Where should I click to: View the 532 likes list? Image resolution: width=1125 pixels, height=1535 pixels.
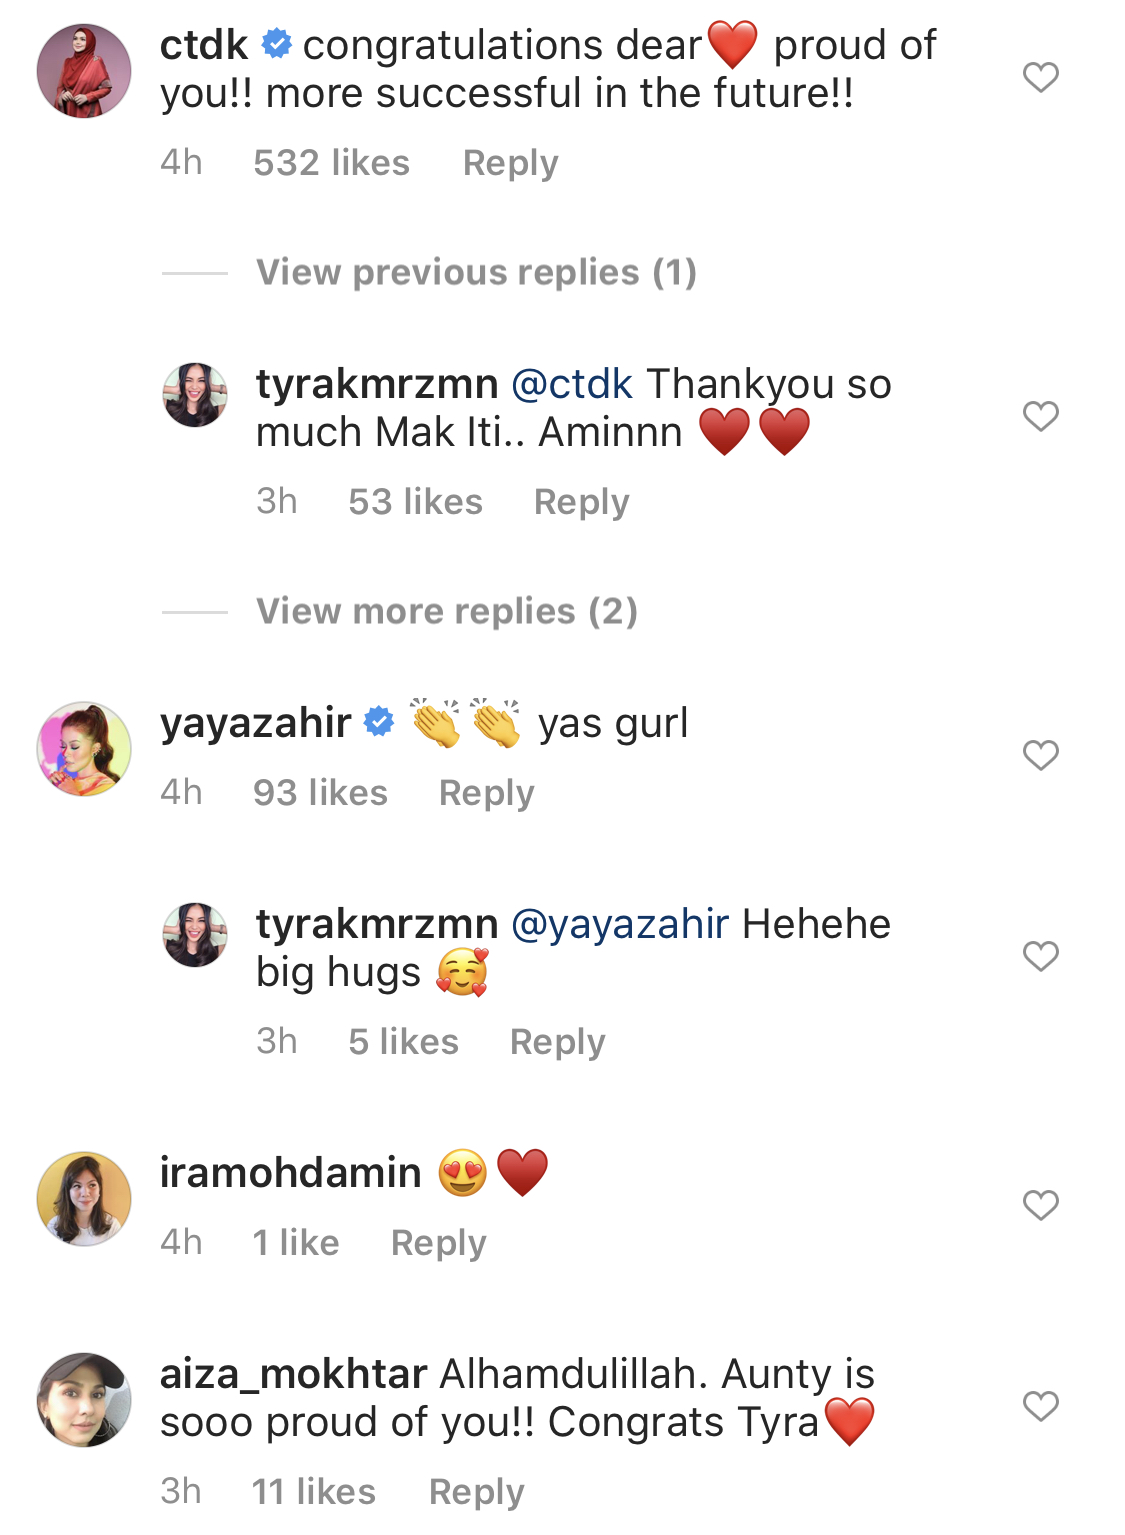[x=331, y=163]
